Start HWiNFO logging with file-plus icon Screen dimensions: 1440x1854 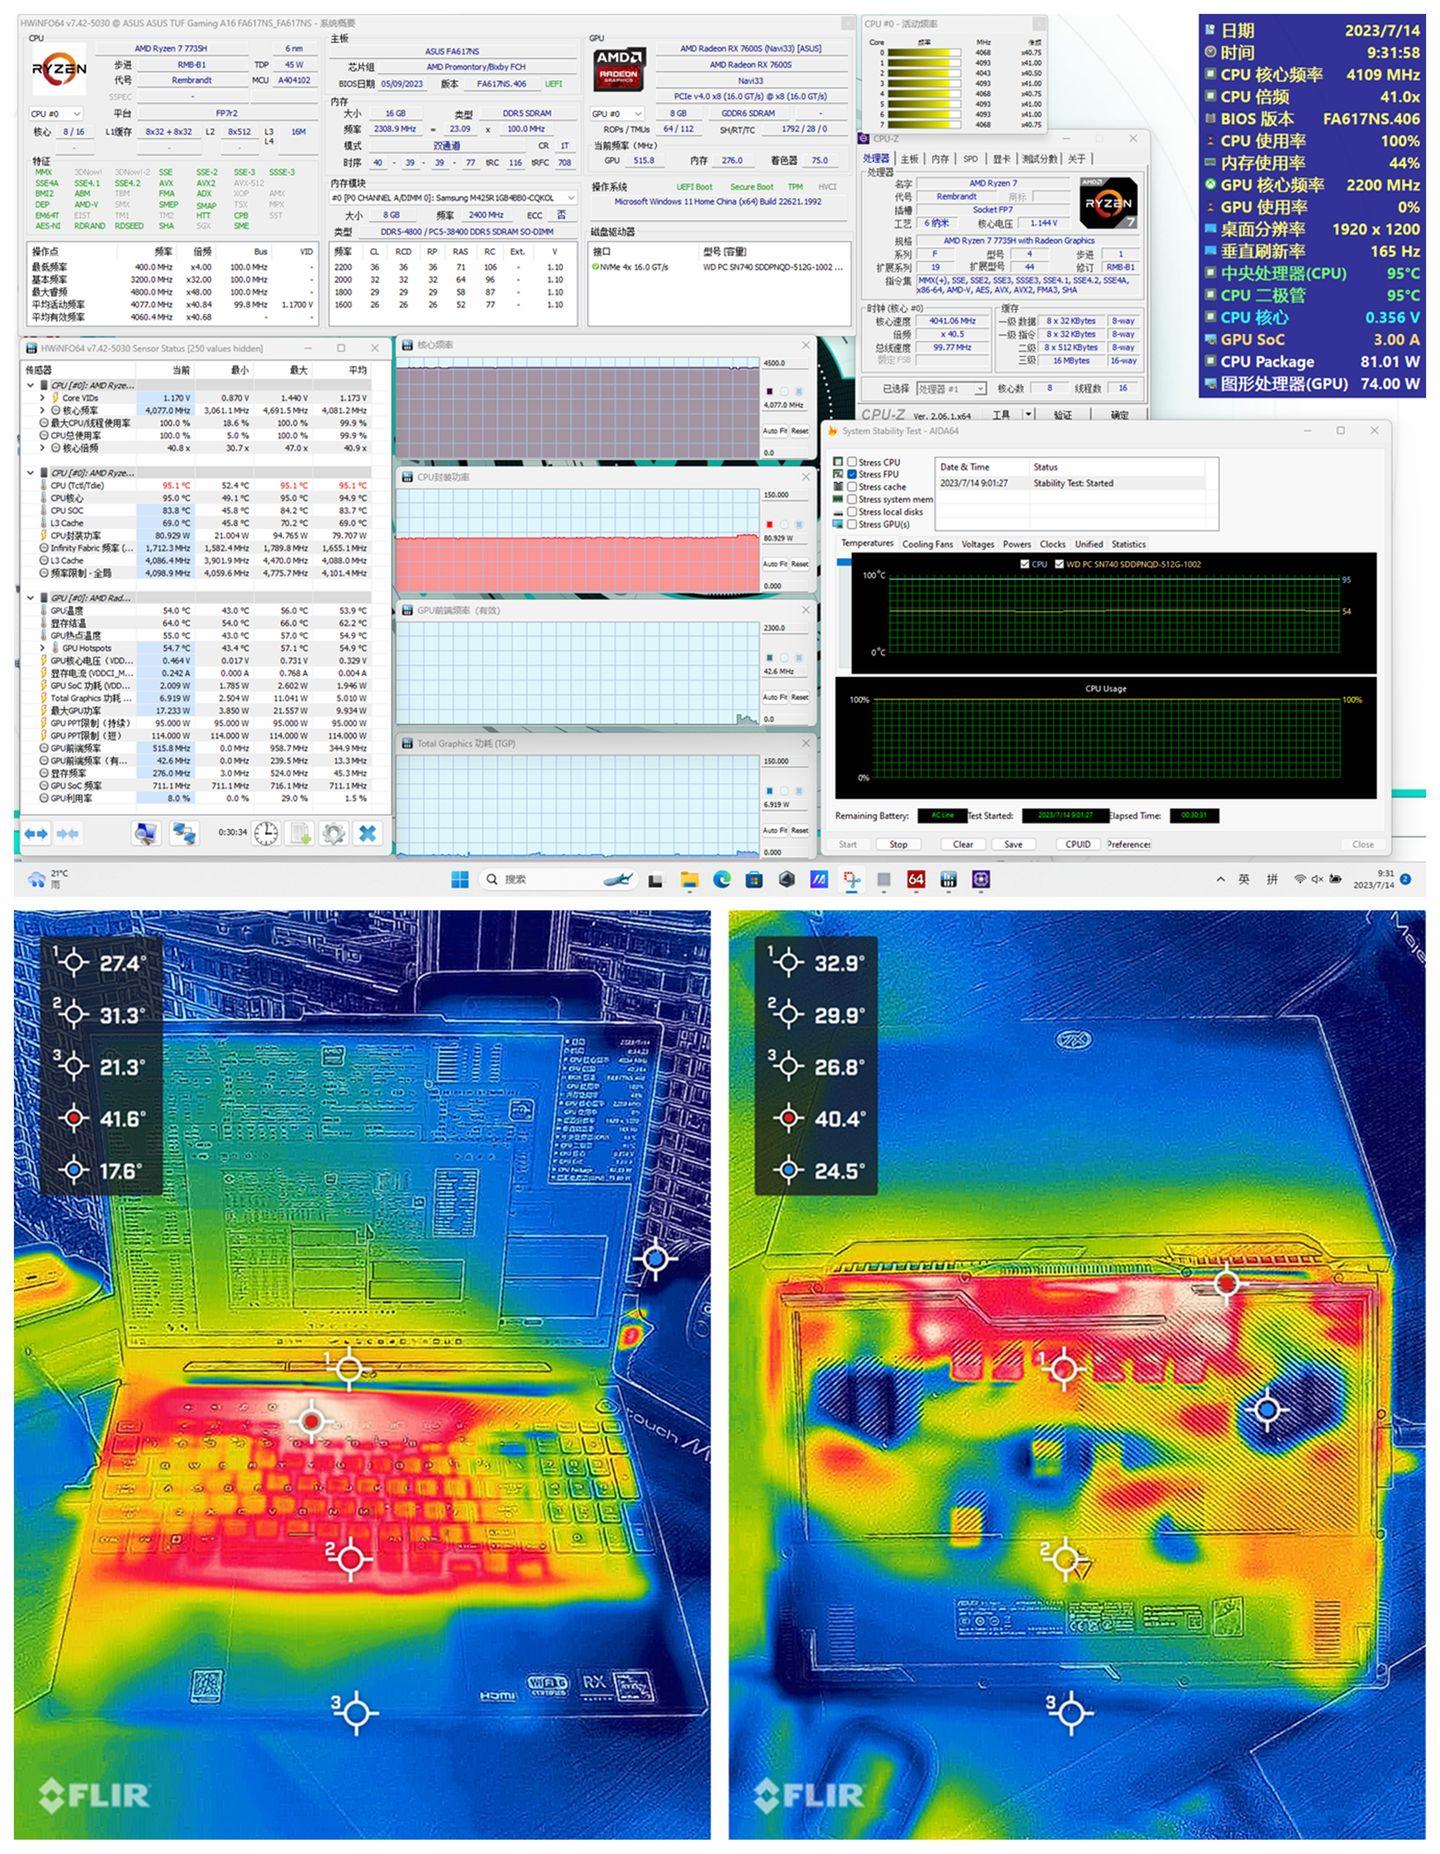click(300, 833)
